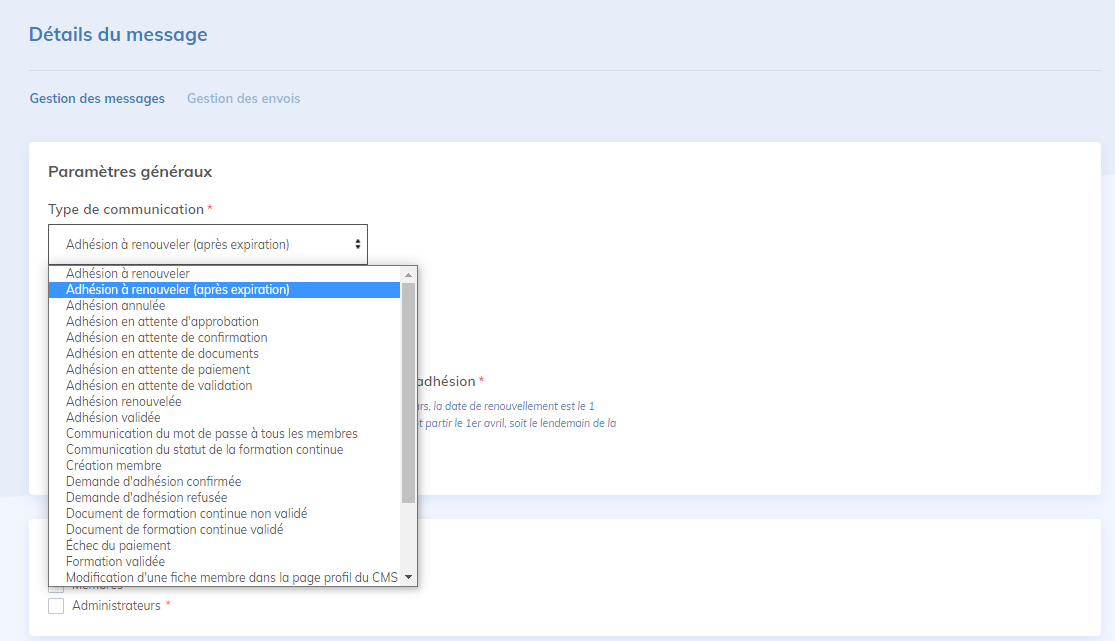Select 'Adhésion en attente de documents'
This screenshot has height=641, width=1115.
(x=162, y=354)
